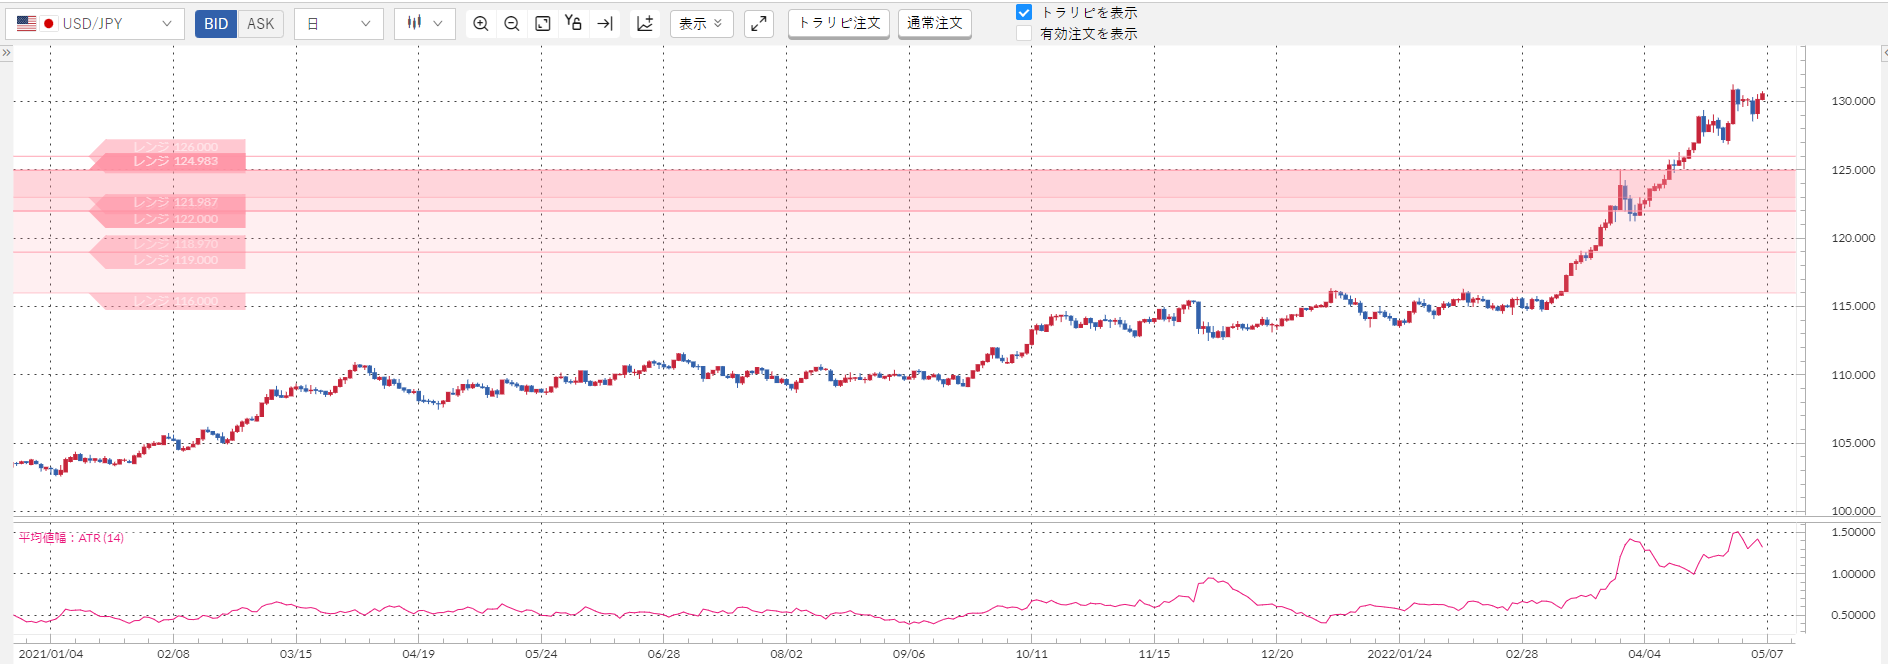Expand chart to fullscreen arrows icon
1888x664 pixels.
coord(759,23)
